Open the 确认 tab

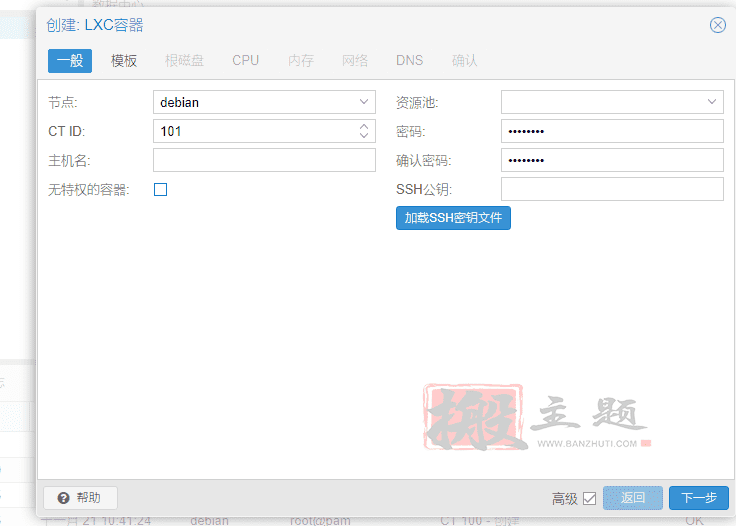click(x=464, y=61)
